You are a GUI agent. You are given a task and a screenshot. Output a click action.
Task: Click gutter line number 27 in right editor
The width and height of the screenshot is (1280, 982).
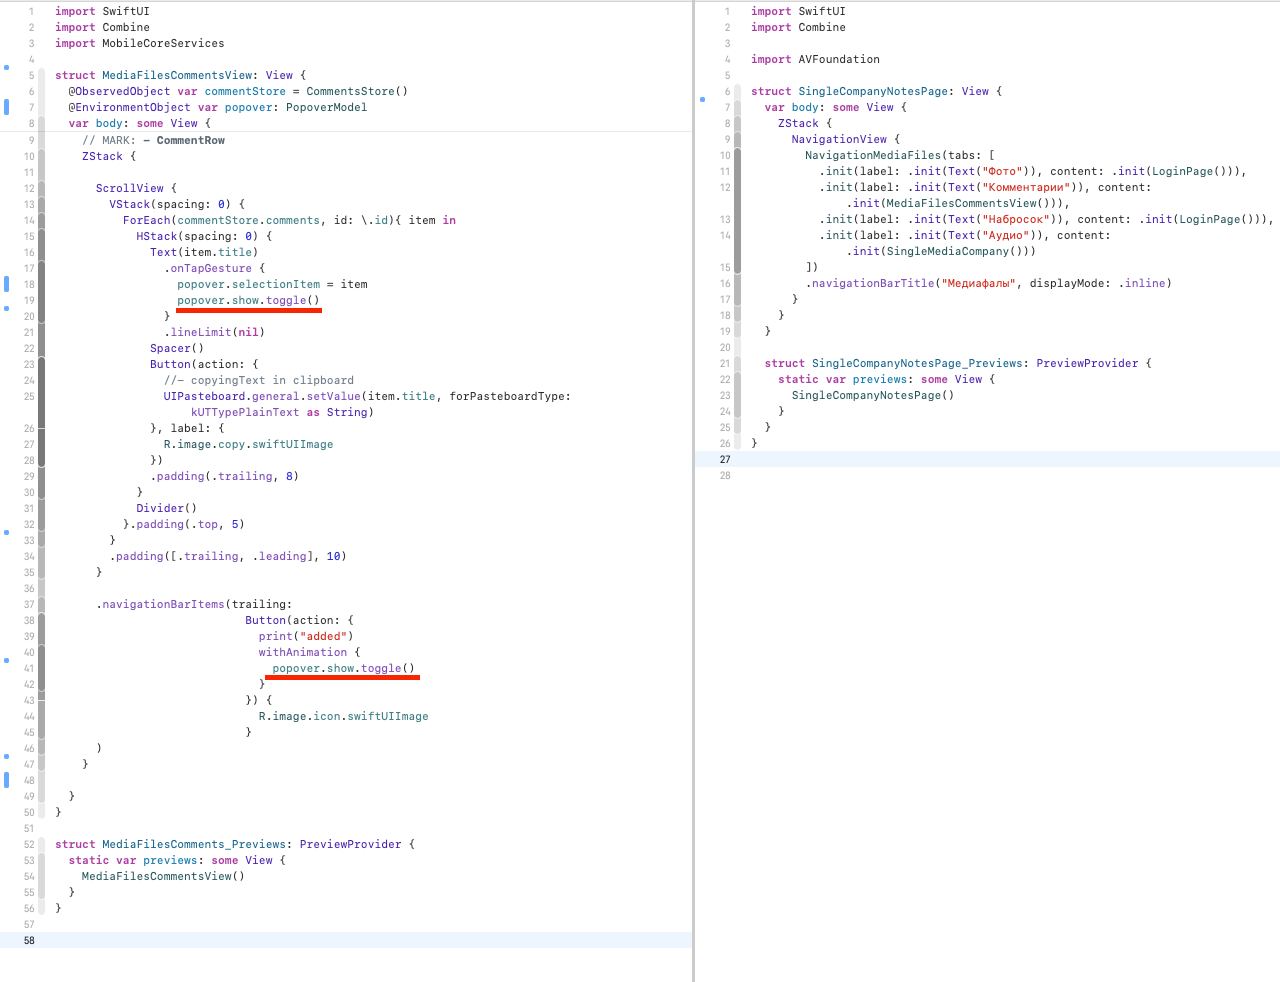725,459
